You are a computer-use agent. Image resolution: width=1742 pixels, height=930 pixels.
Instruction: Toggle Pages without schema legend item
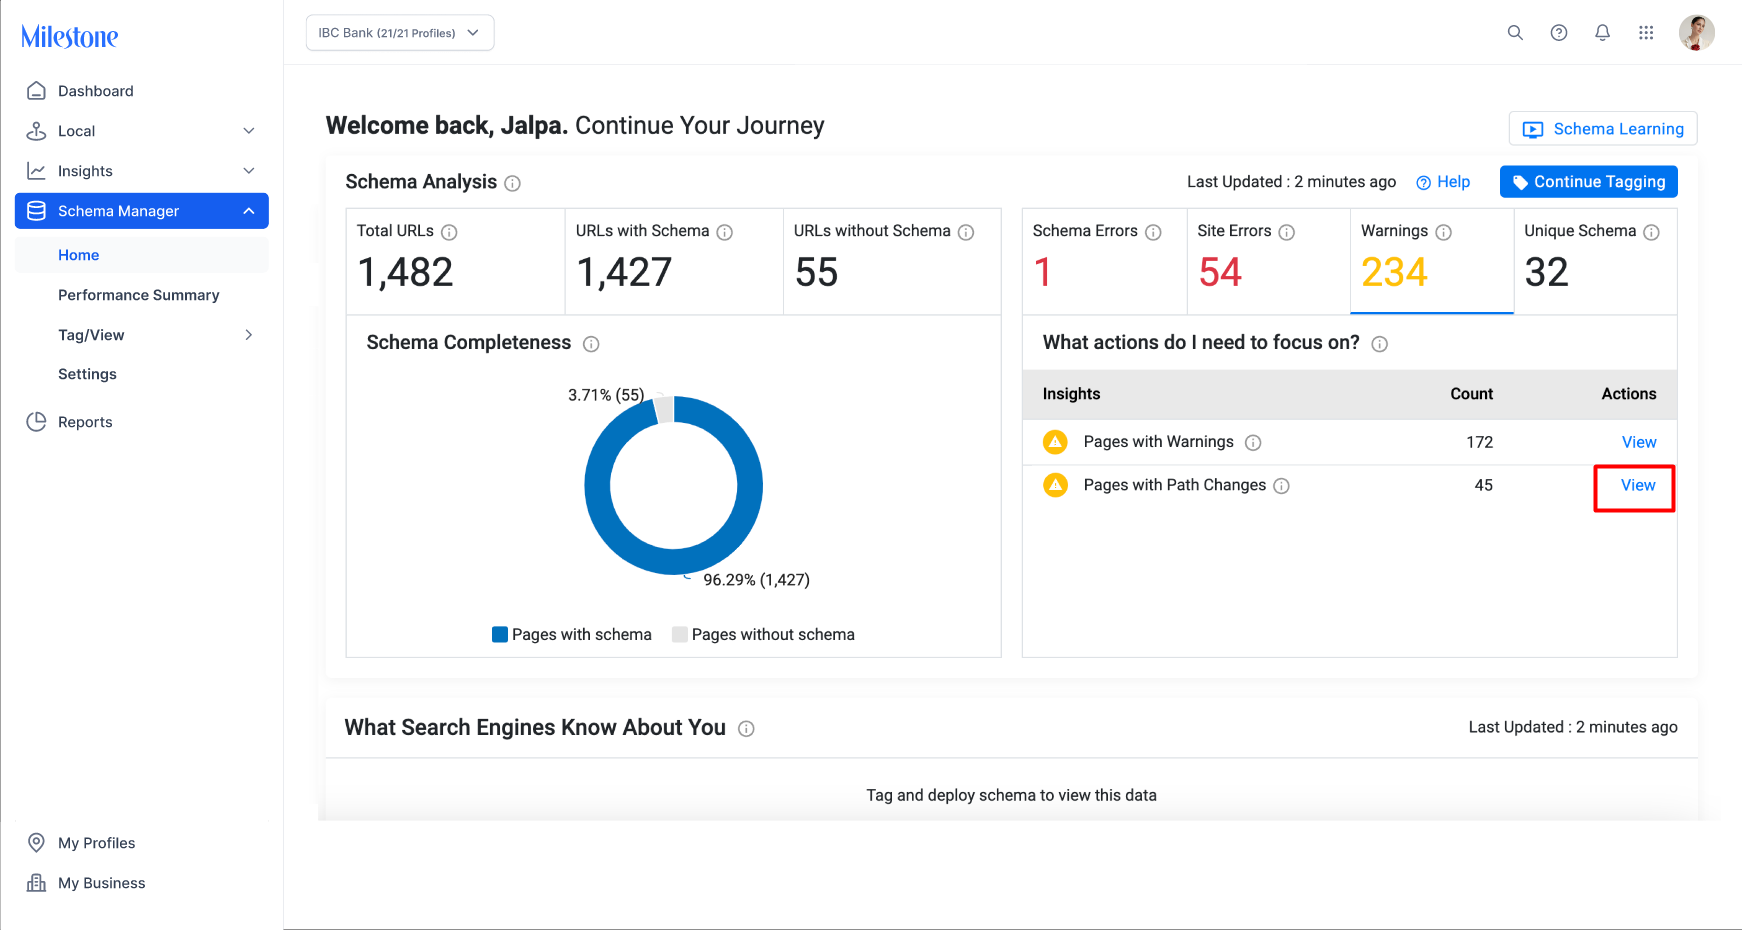click(x=763, y=635)
